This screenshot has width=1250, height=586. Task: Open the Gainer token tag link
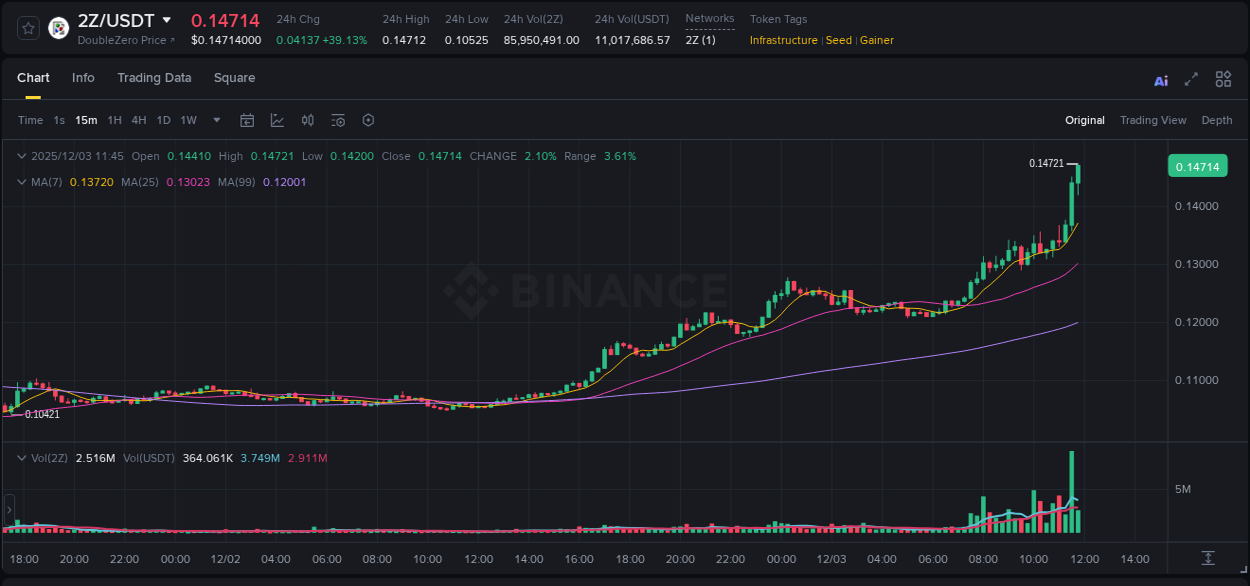[877, 41]
